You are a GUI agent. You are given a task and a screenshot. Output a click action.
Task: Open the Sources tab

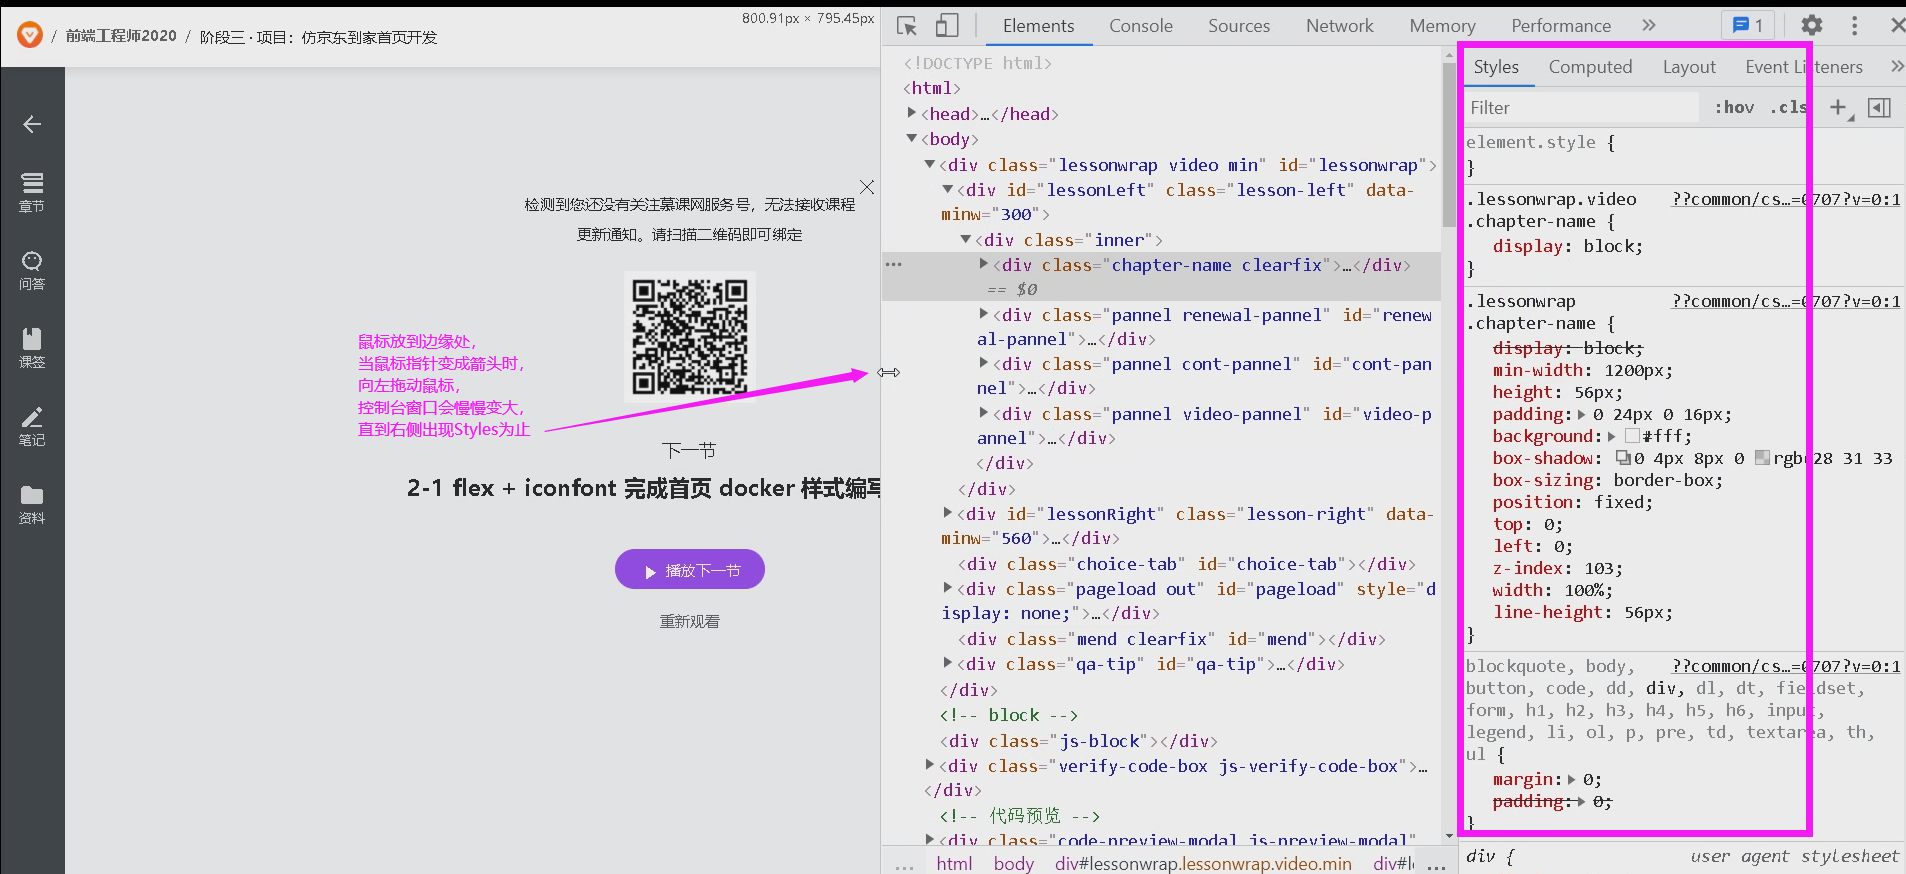click(1239, 26)
